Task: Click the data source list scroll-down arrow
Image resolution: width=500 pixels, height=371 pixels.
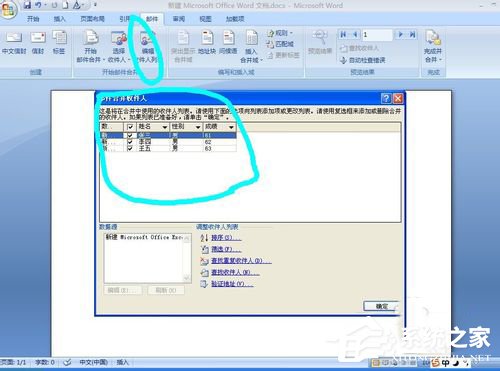Action: click(x=187, y=277)
